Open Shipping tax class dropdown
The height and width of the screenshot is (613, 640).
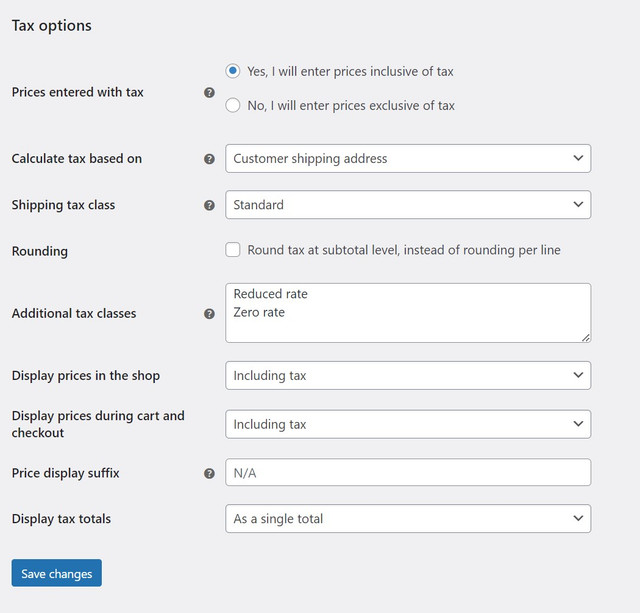click(x=408, y=204)
